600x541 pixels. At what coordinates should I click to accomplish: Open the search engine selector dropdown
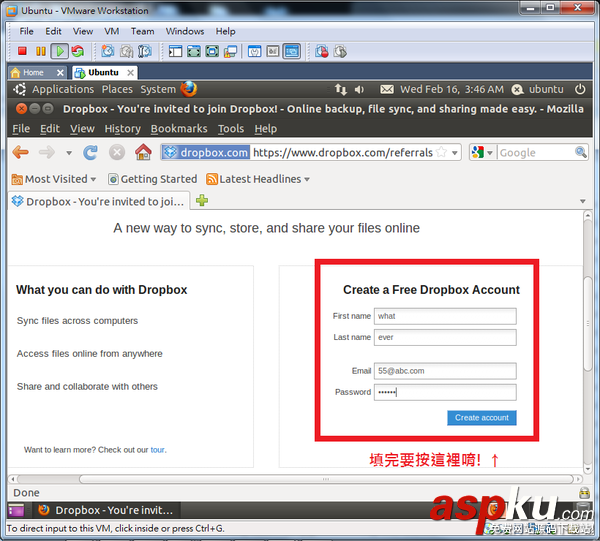489,153
